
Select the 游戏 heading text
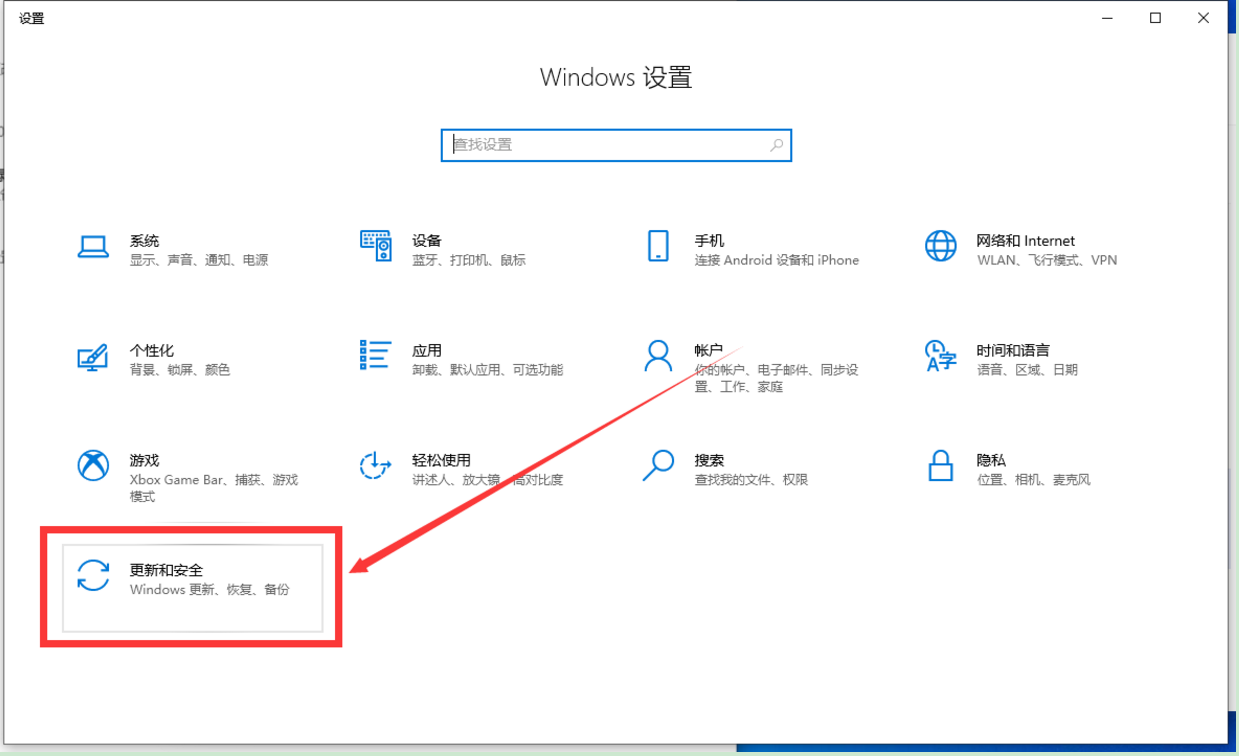[x=144, y=461]
